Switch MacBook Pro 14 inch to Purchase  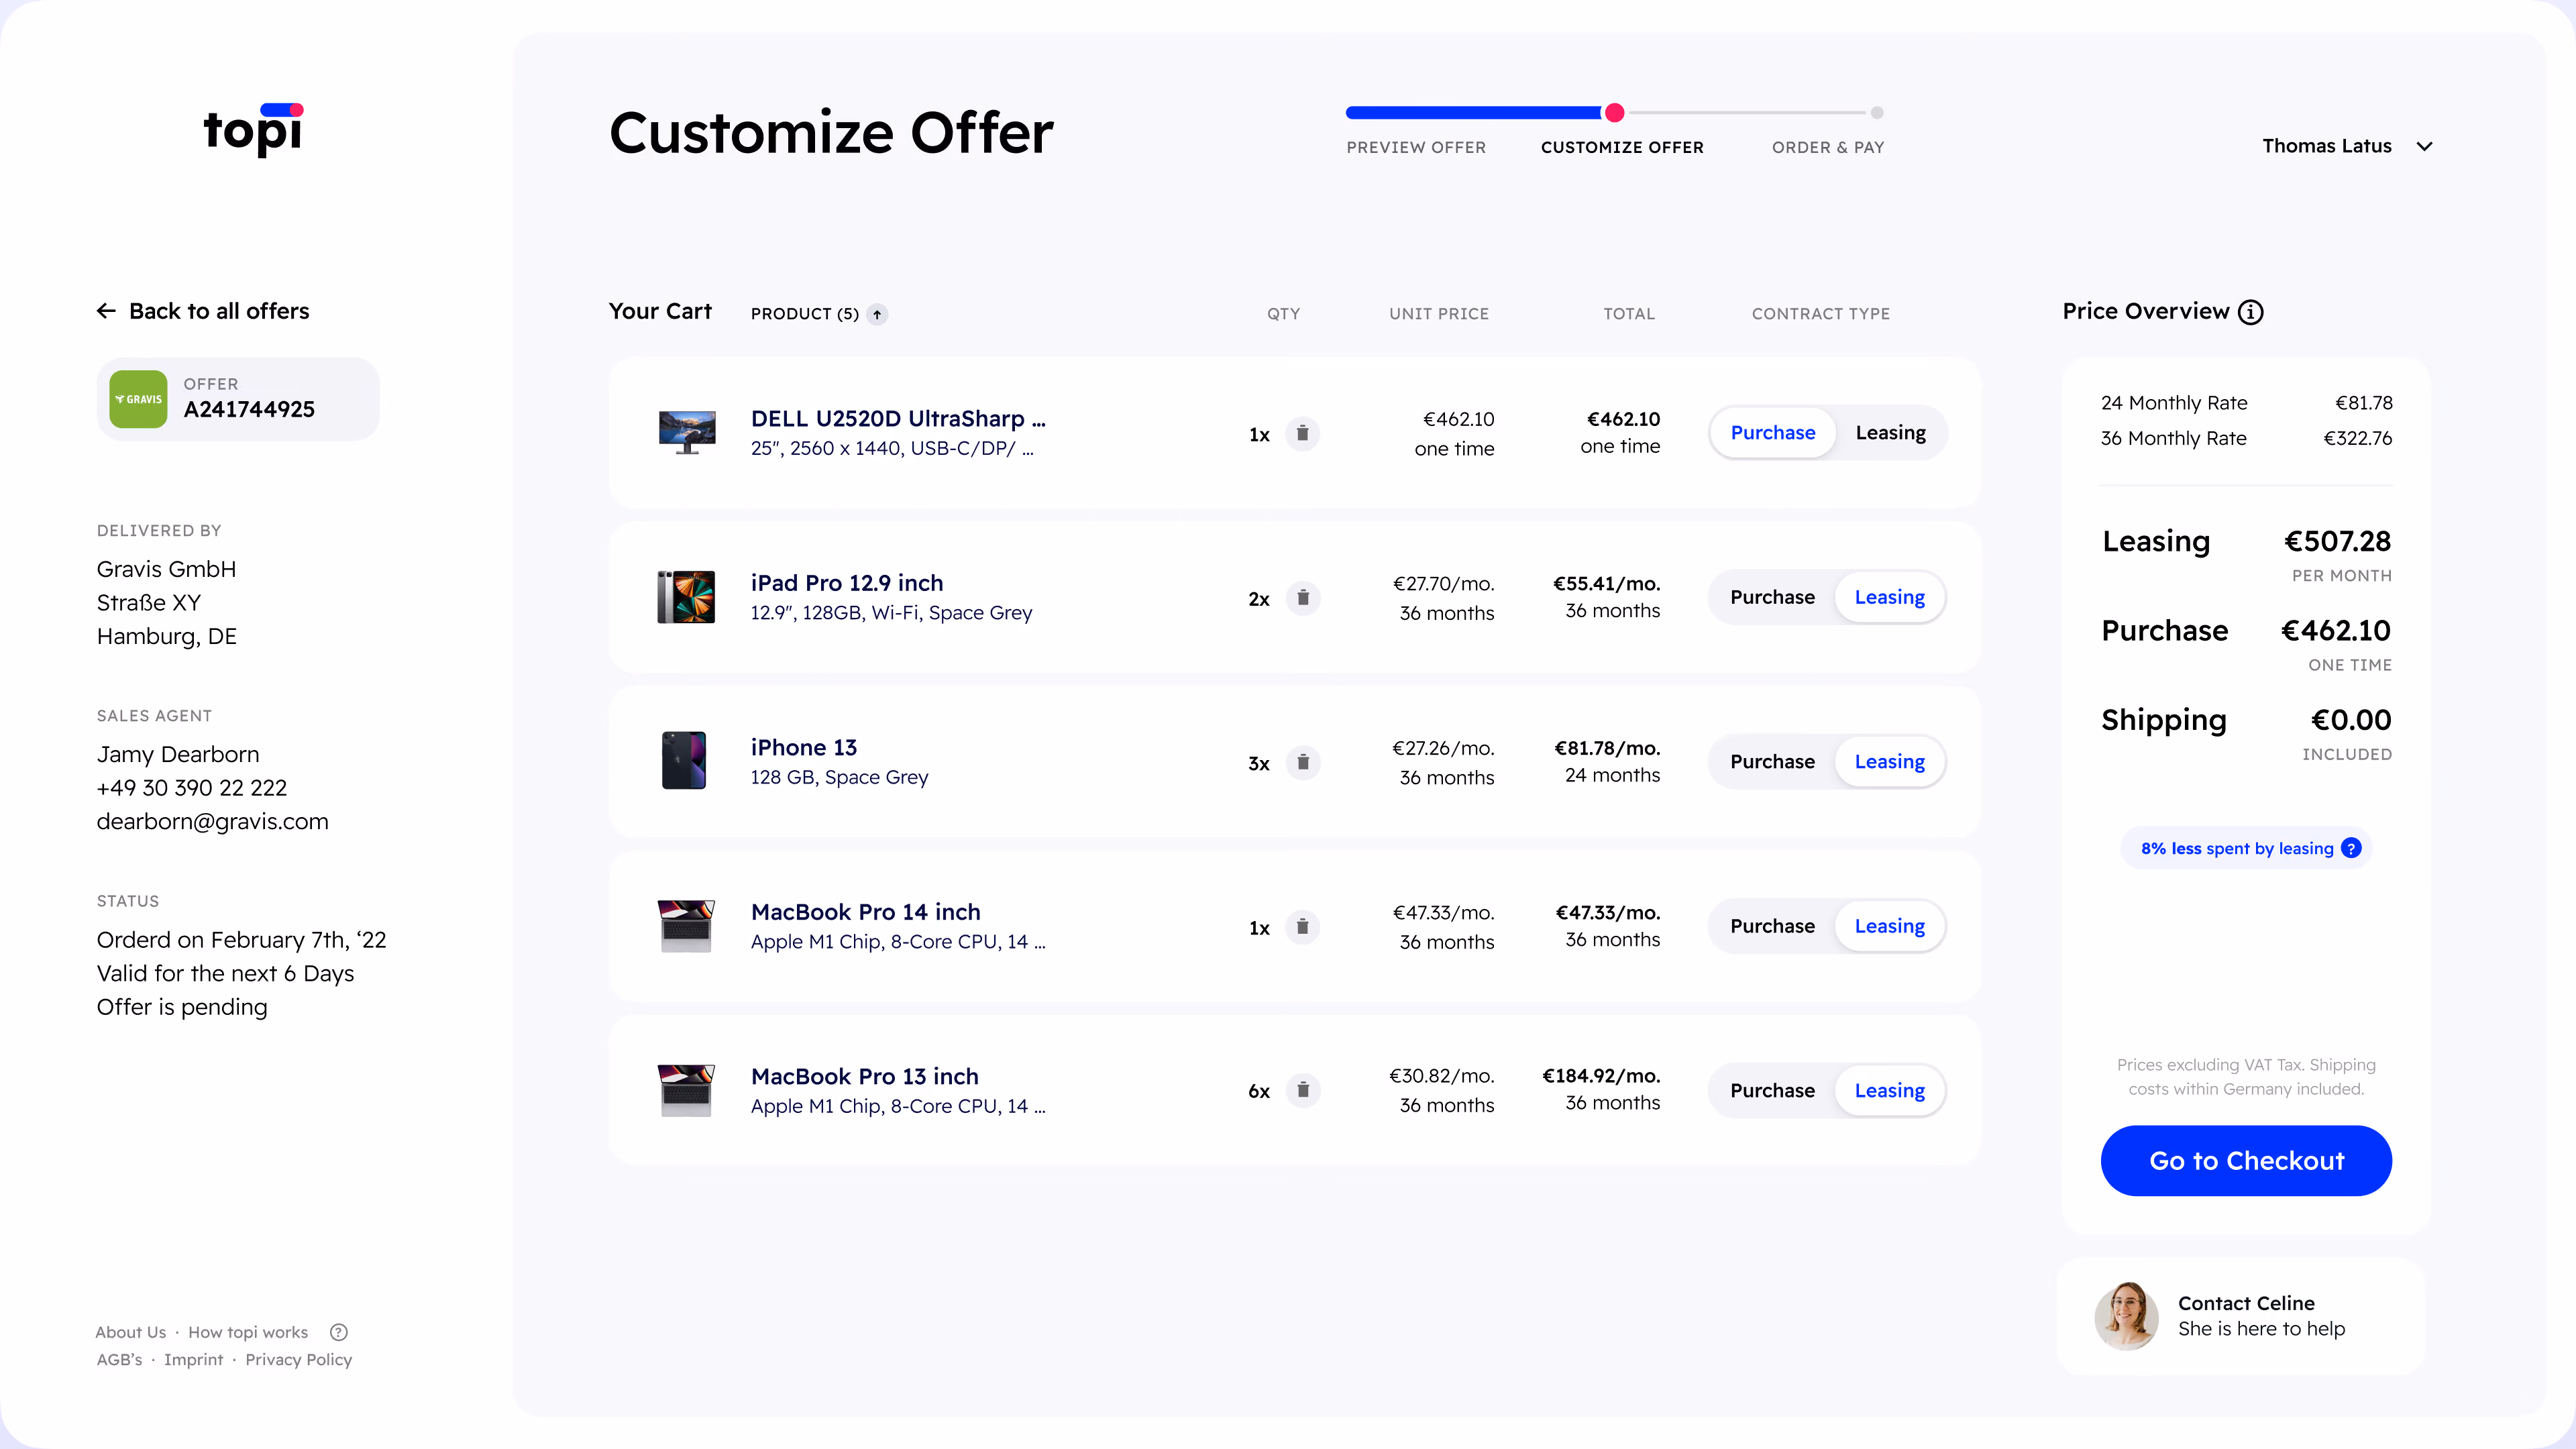coord(1772,927)
